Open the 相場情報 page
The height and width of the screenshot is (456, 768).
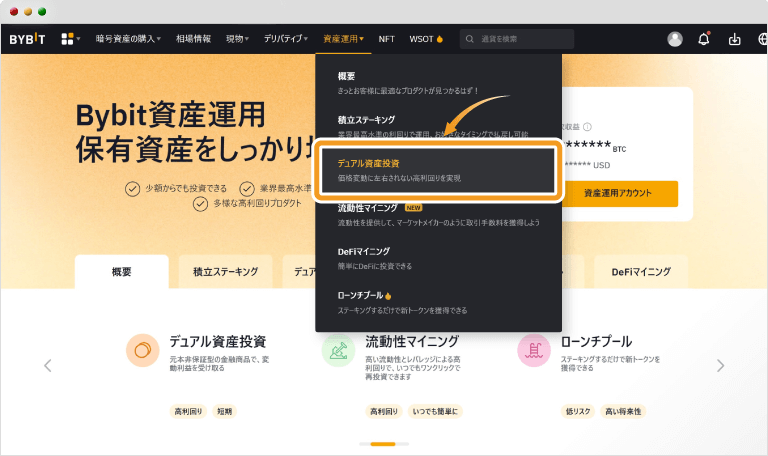(x=193, y=39)
